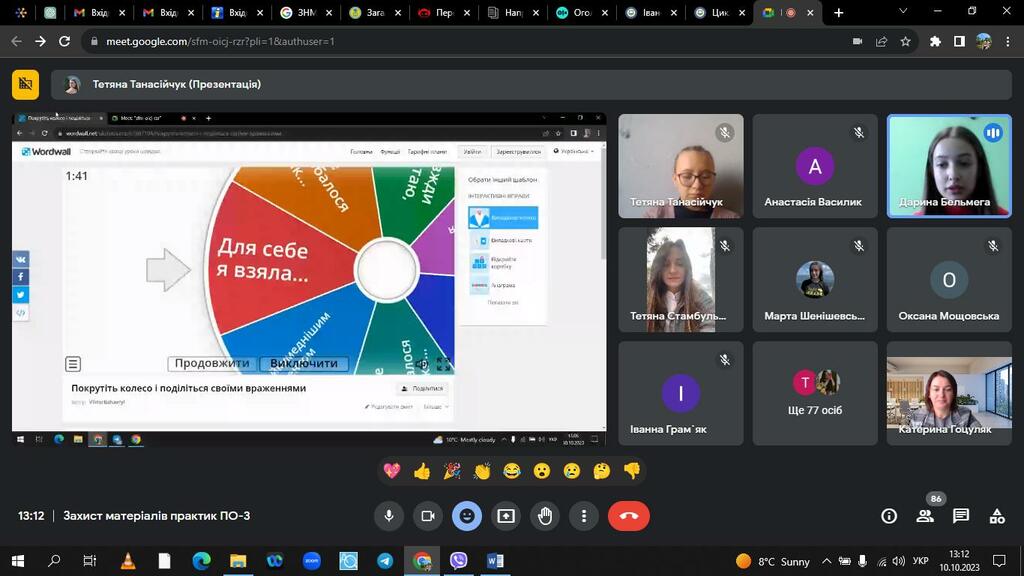The height and width of the screenshot is (576, 1024).
Task: Hide the emoji reactions bar
Action: coord(466,516)
